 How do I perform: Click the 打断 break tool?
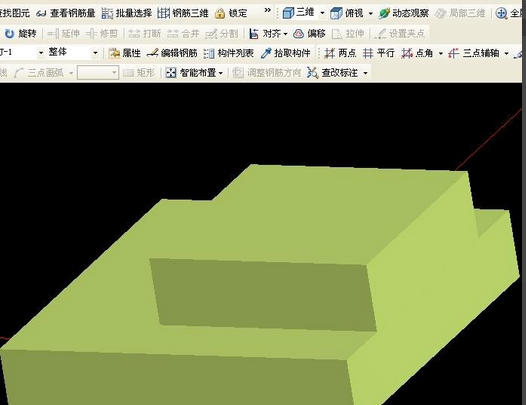(145, 34)
